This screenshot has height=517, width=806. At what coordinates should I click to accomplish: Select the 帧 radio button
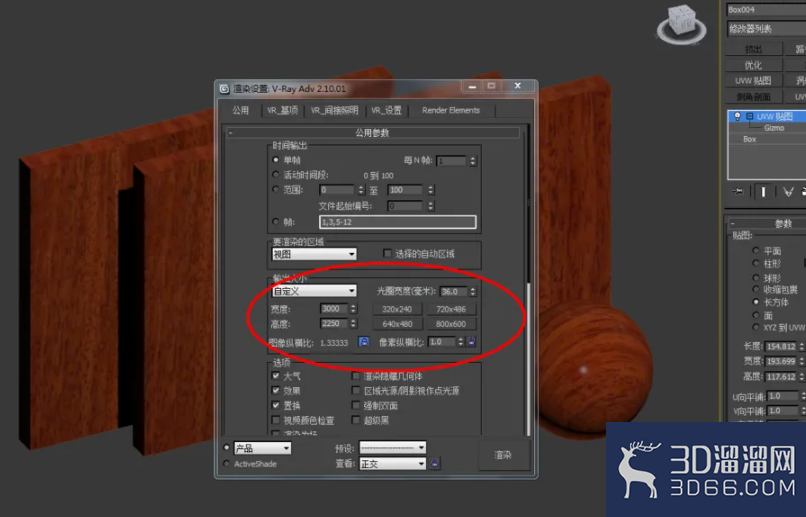(x=276, y=221)
